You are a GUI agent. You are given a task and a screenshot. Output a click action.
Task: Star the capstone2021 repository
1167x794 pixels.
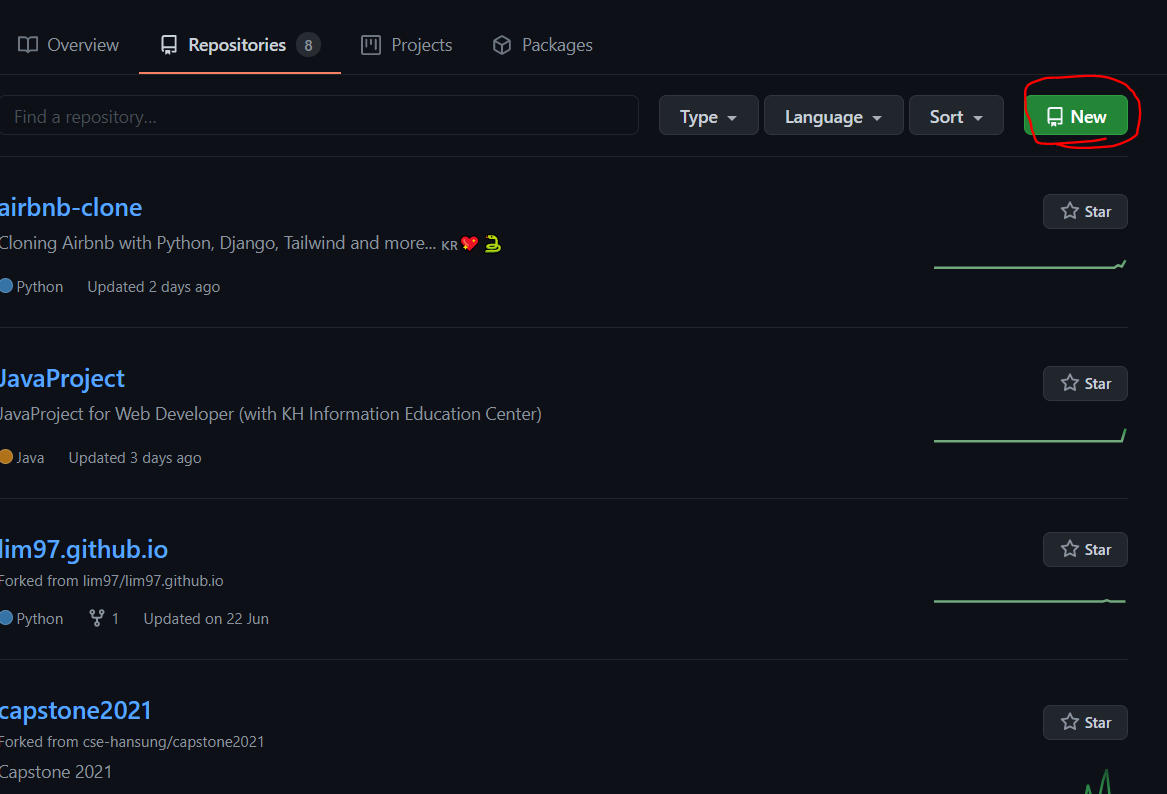click(1085, 722)
